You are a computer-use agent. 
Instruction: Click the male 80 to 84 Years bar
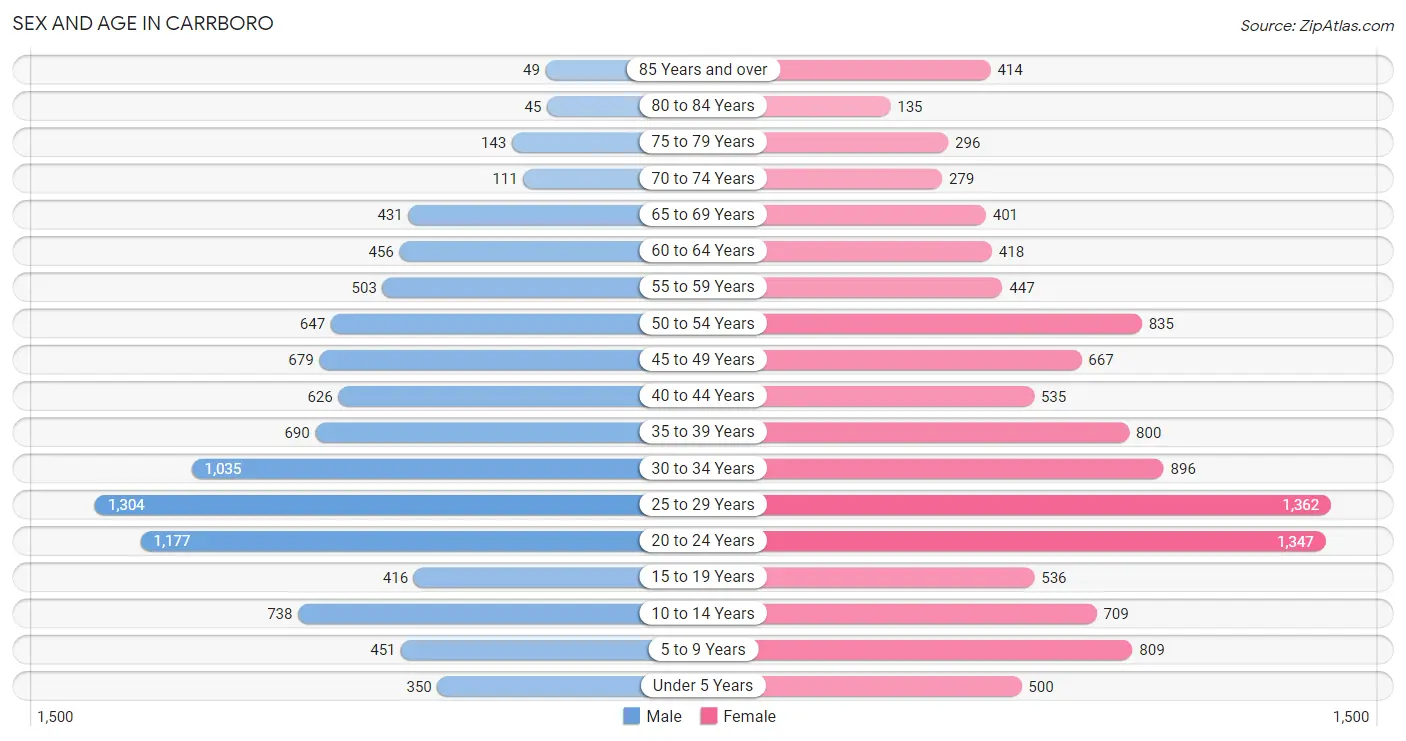[x=594, y=106]
